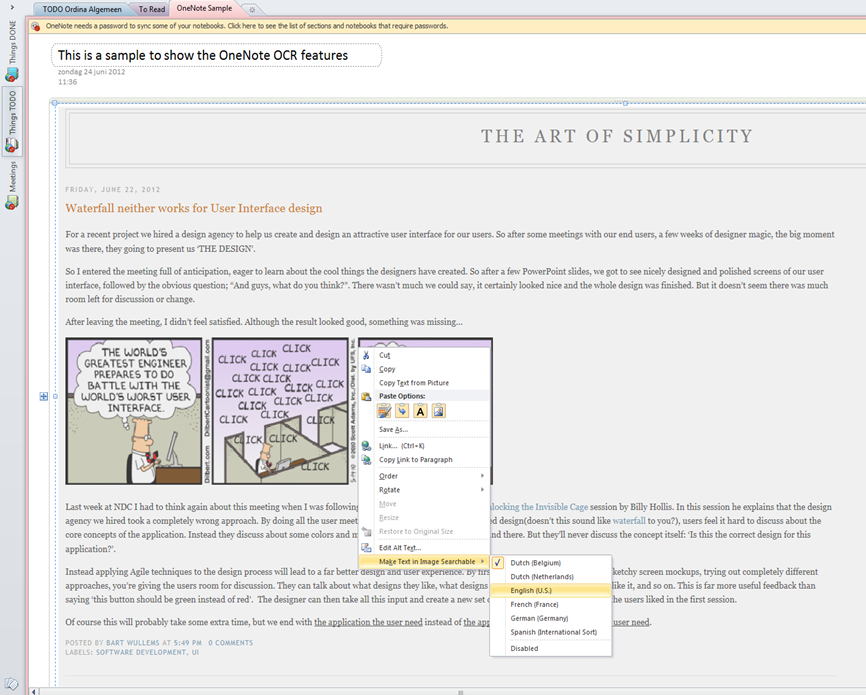Click the icon beside Restore to Original Size

point(366,531)
